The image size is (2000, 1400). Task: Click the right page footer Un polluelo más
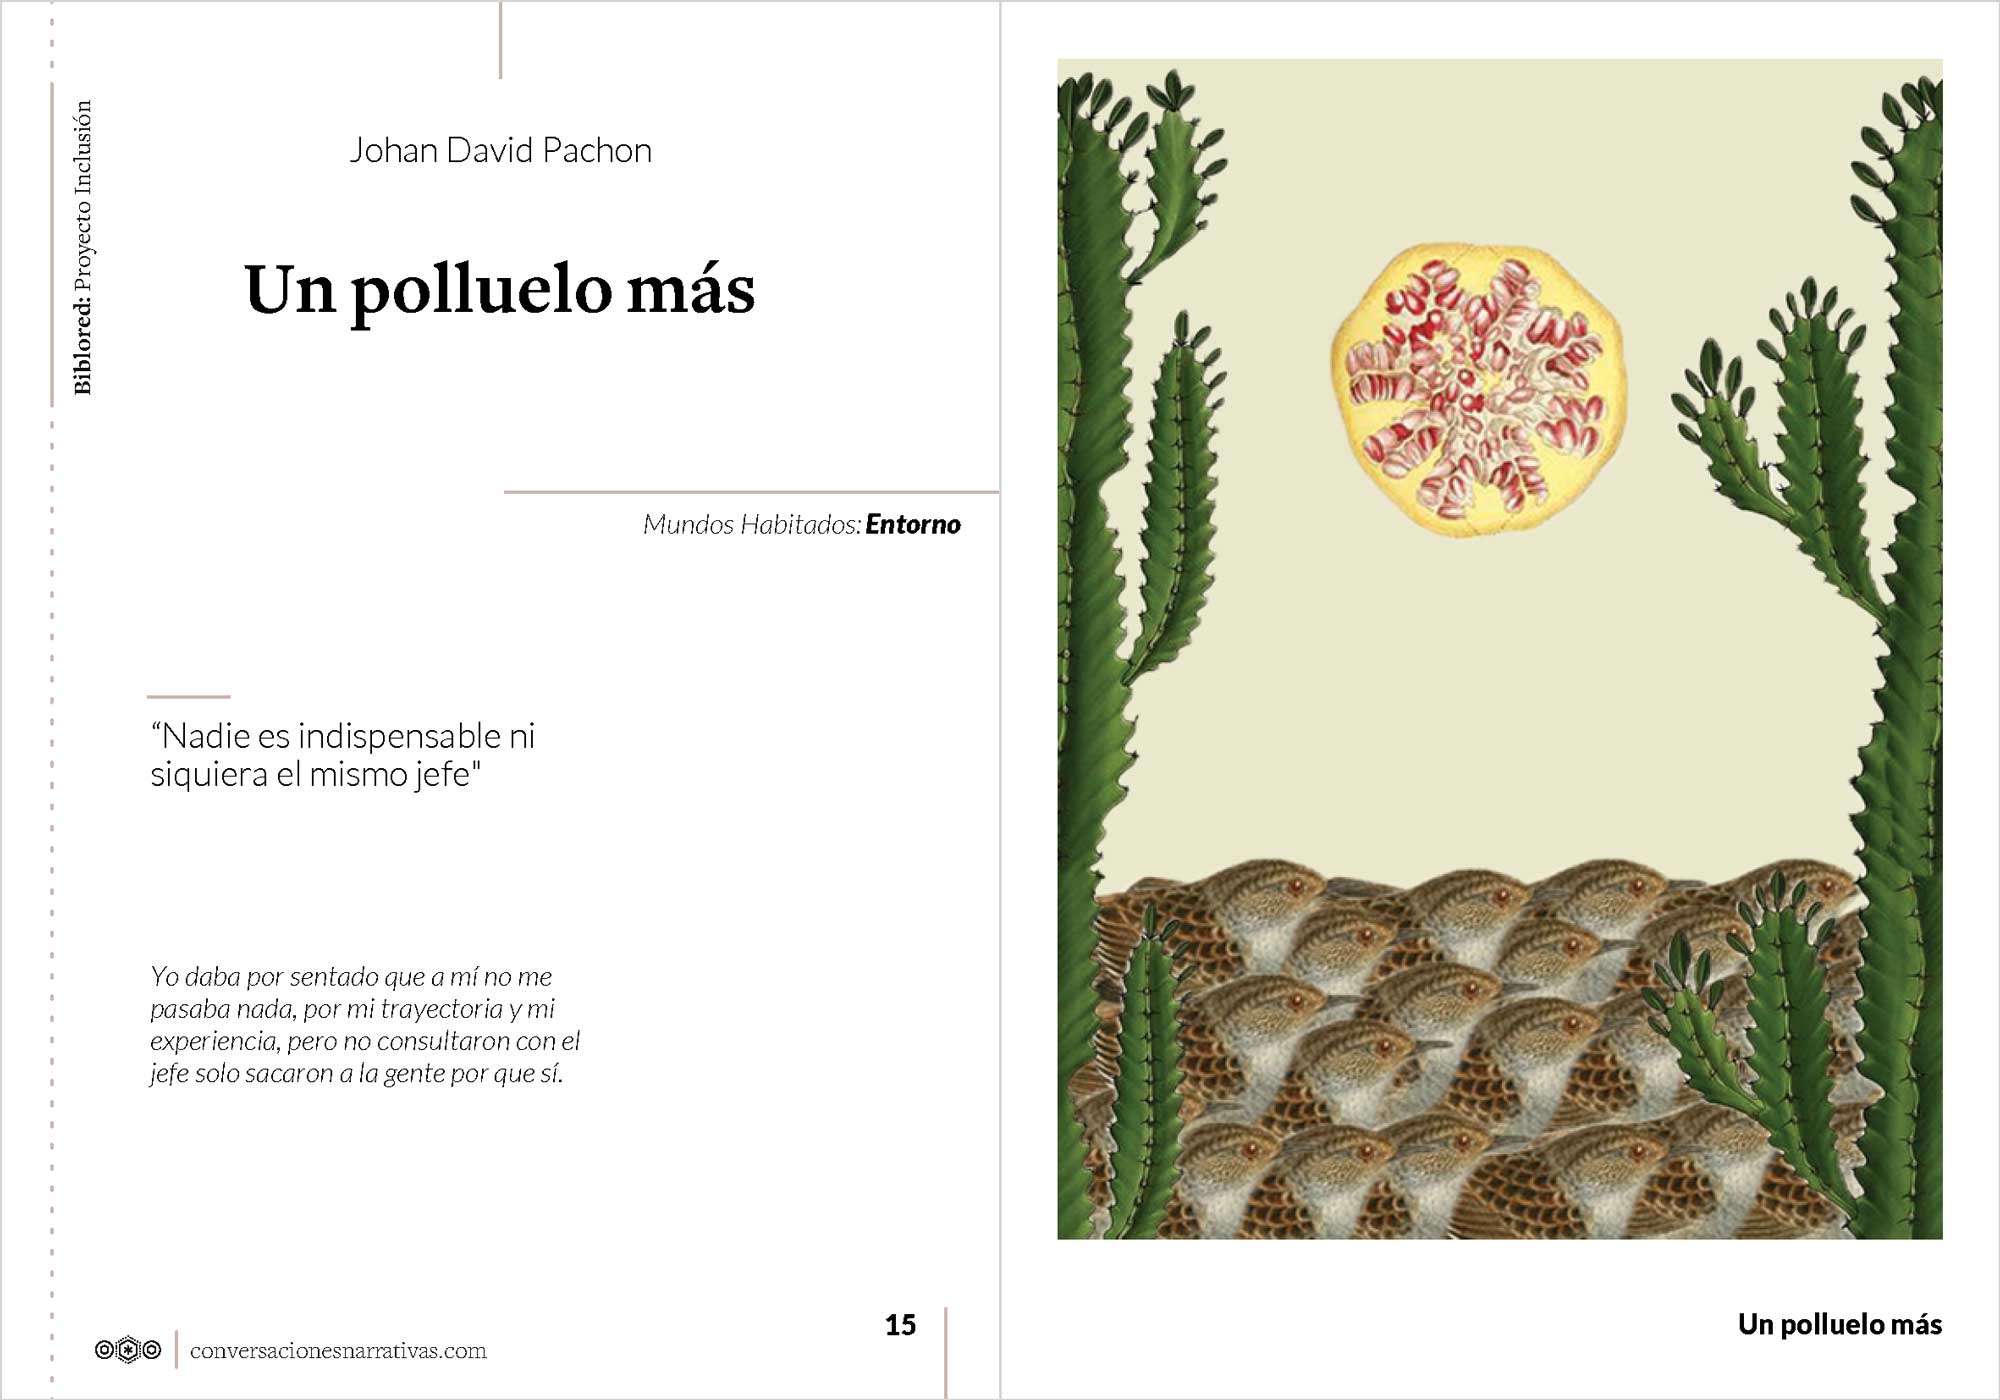1840,1324
